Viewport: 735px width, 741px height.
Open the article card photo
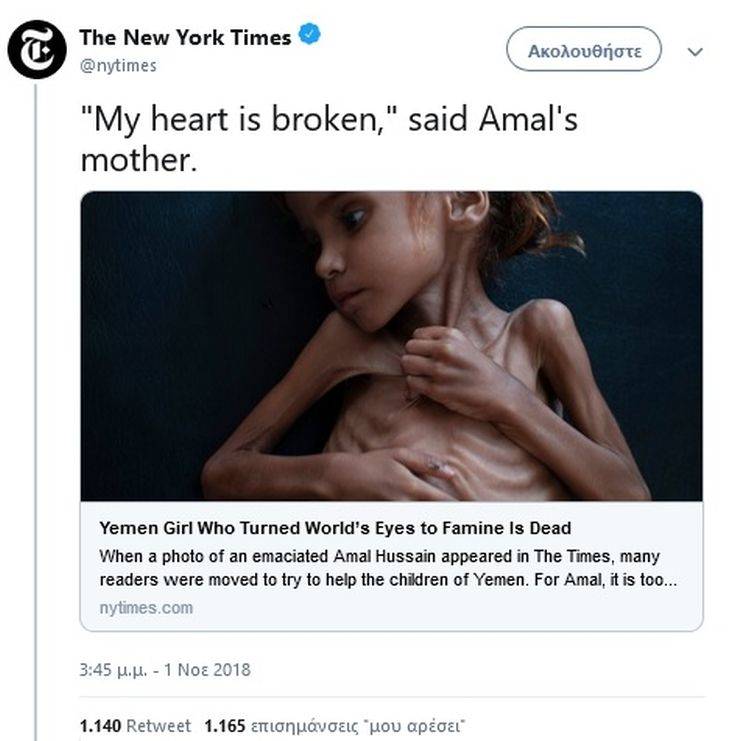[x=391, y=346]
